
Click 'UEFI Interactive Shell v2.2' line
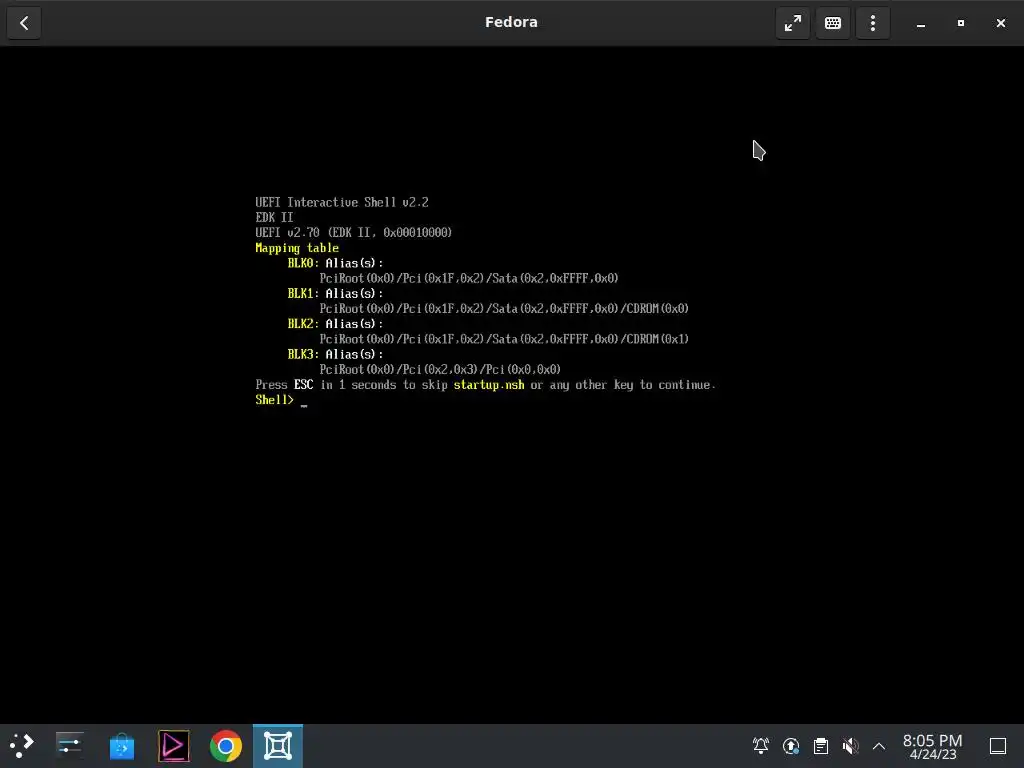pyautogui.click(x=342, y=202)
